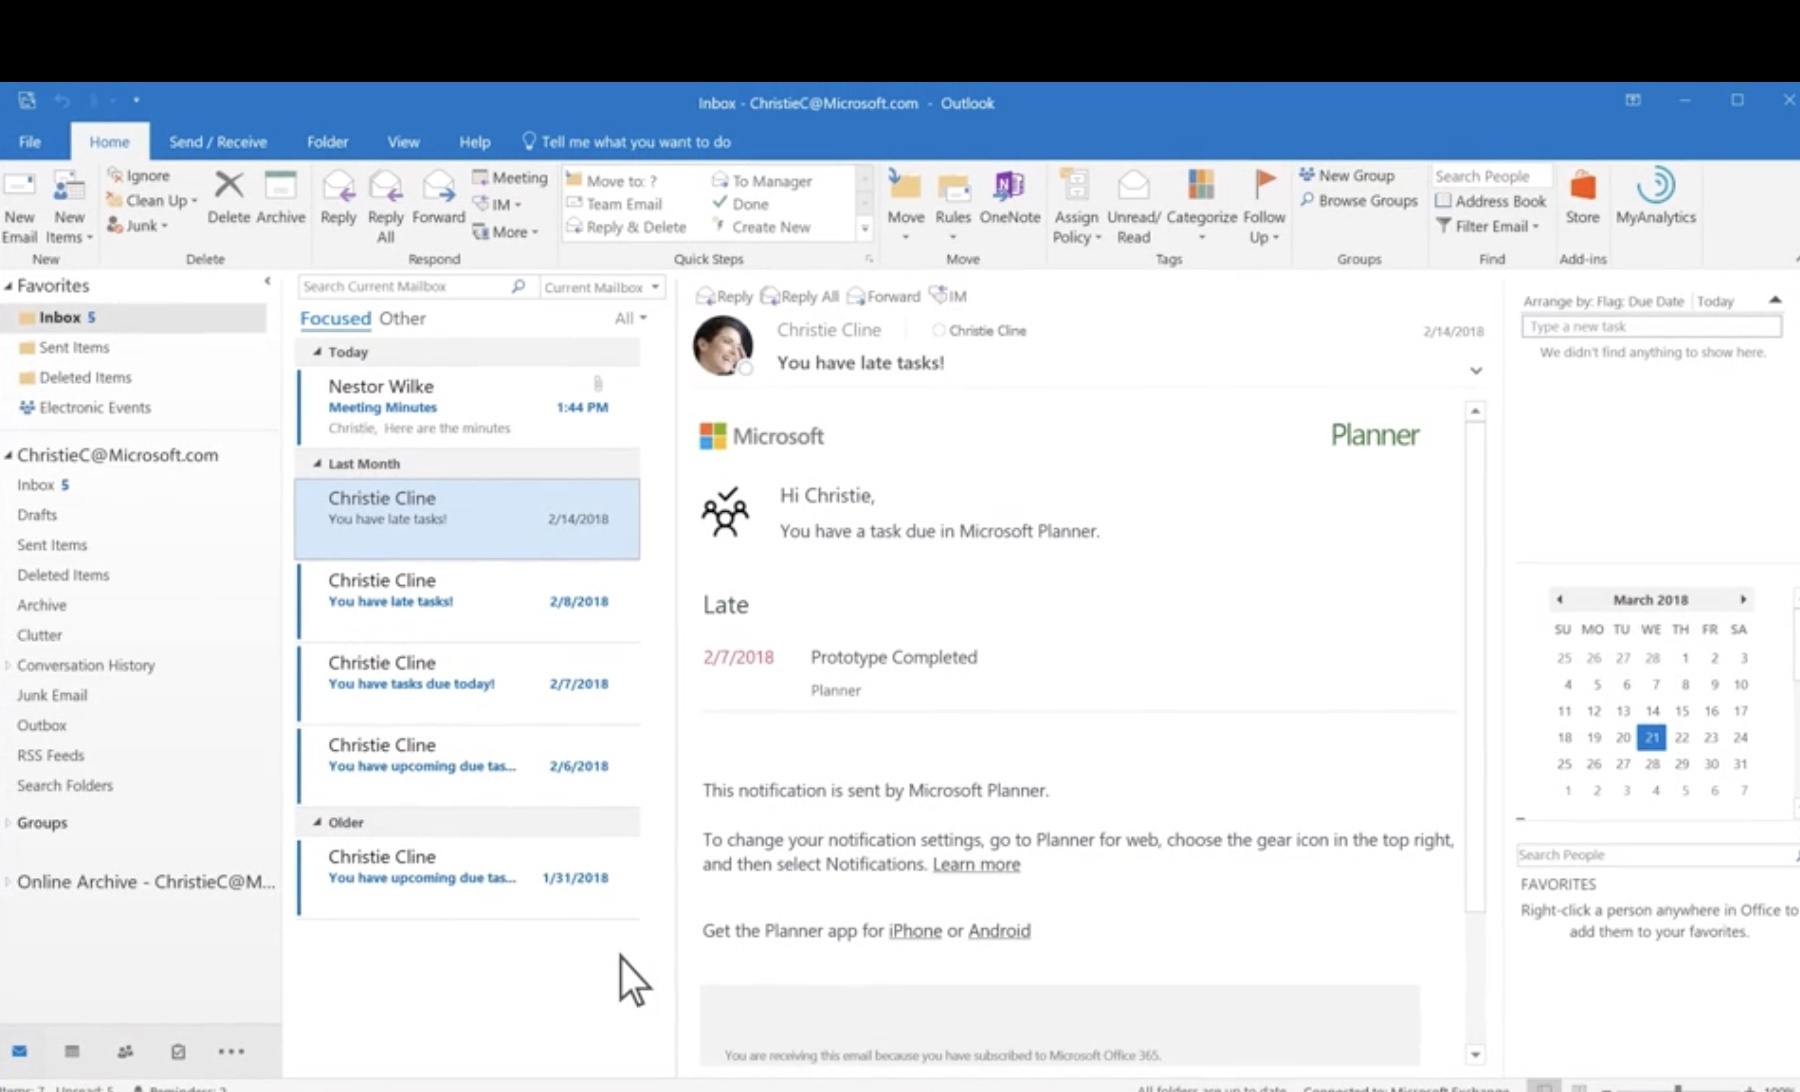
Task: Open the All filter dropdown
Action: [x=630, y=318]
